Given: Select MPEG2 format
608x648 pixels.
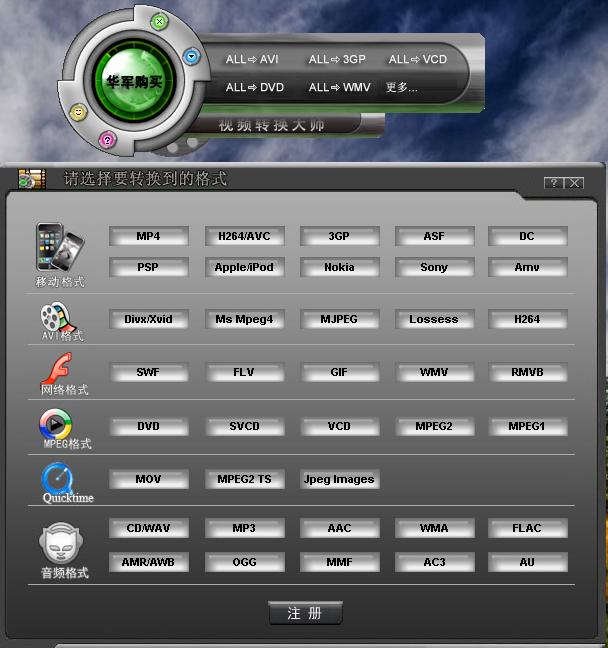Looking at the screenshot, I should pyautogui.click(x=434, y=426).
